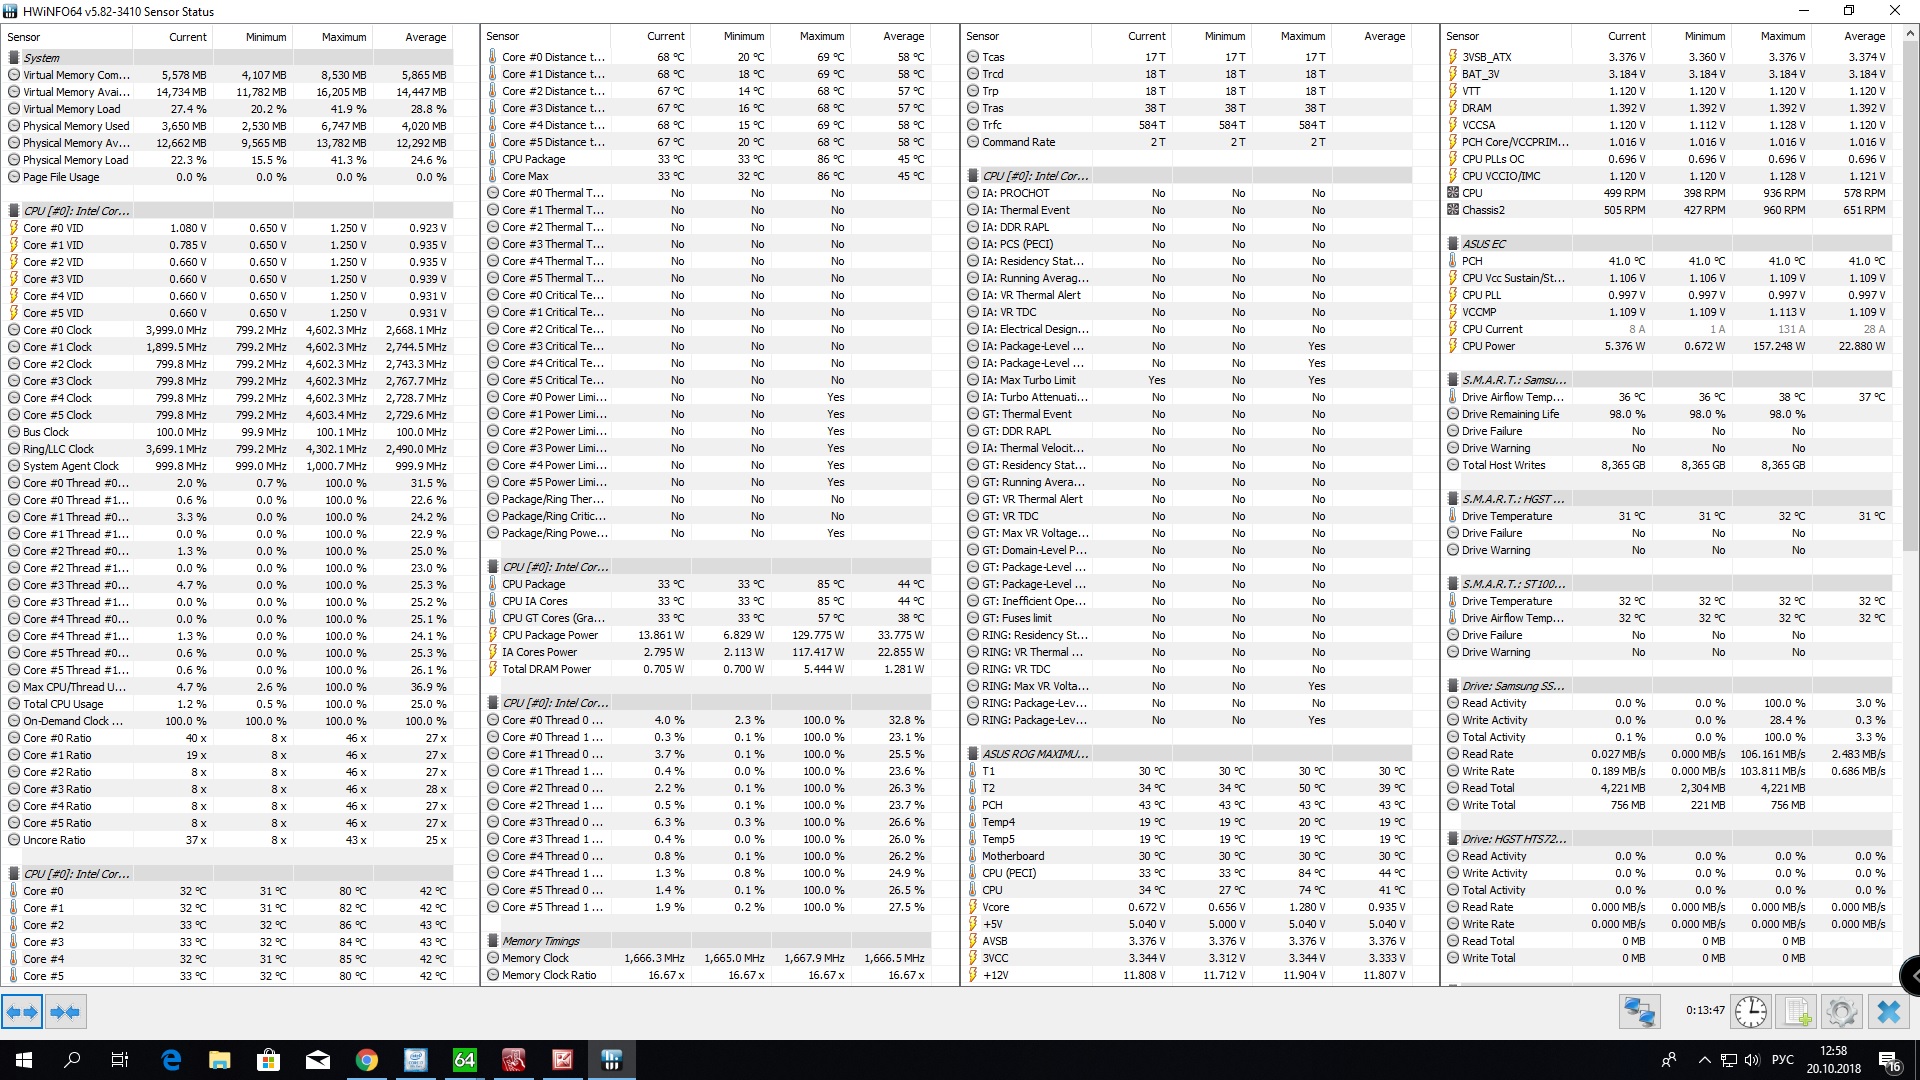Select the Core #0 Clock sensor row
1920x1080 pixels.
click(57, 330)
